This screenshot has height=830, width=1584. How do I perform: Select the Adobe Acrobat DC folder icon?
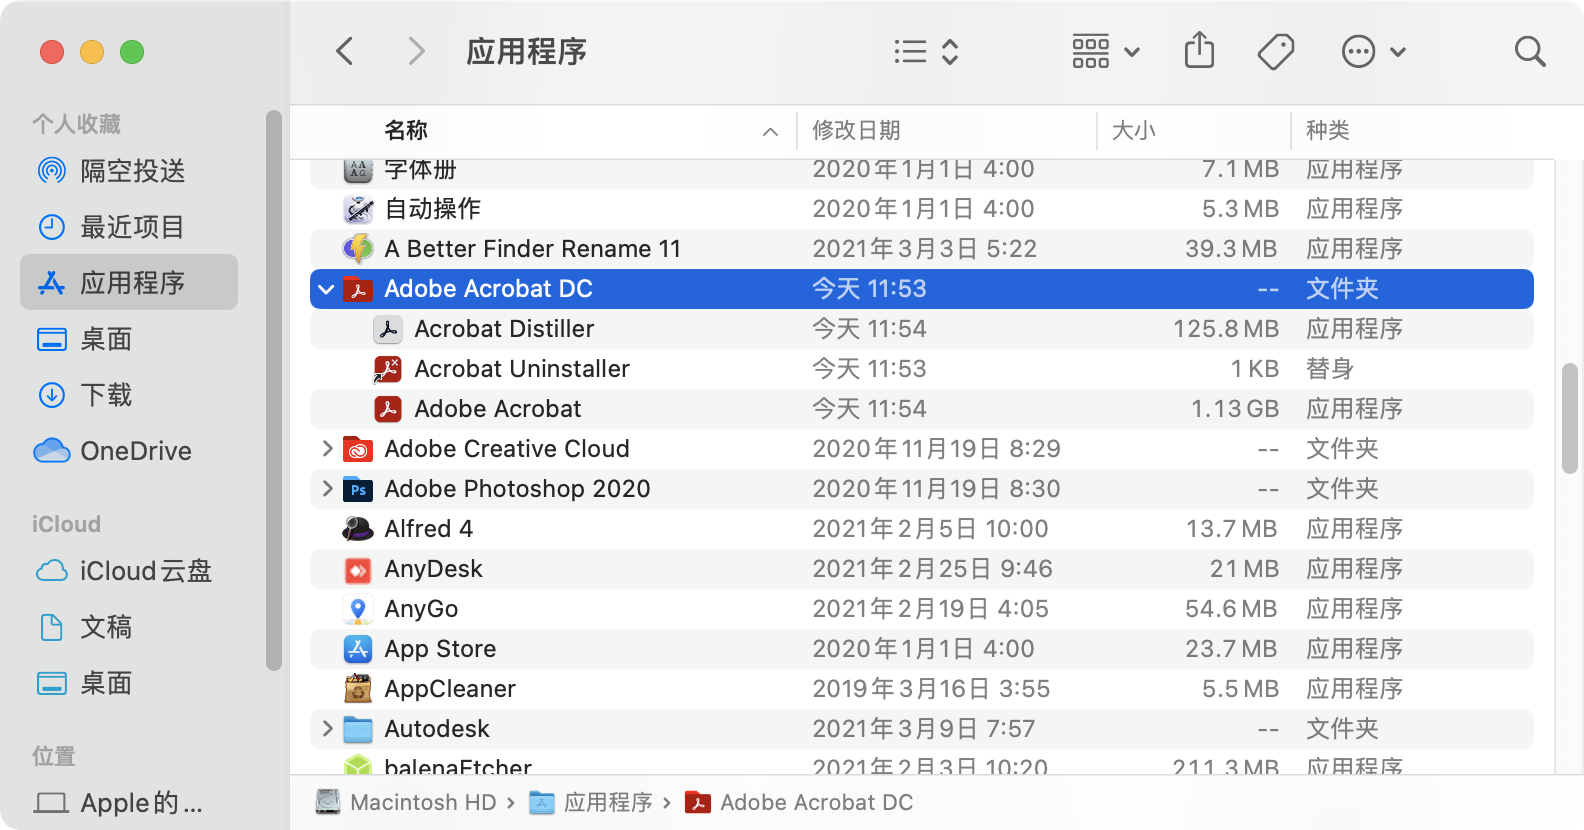pos(358,289)
